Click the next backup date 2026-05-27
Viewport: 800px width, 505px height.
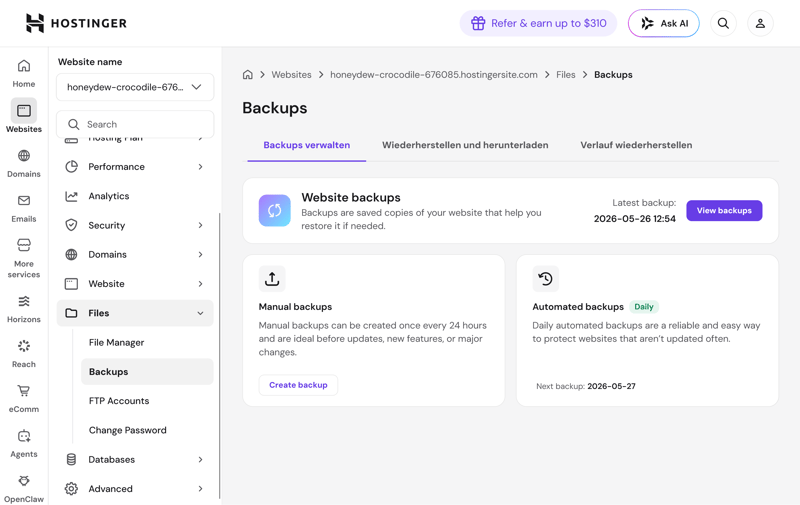click(x=611, y=386)
